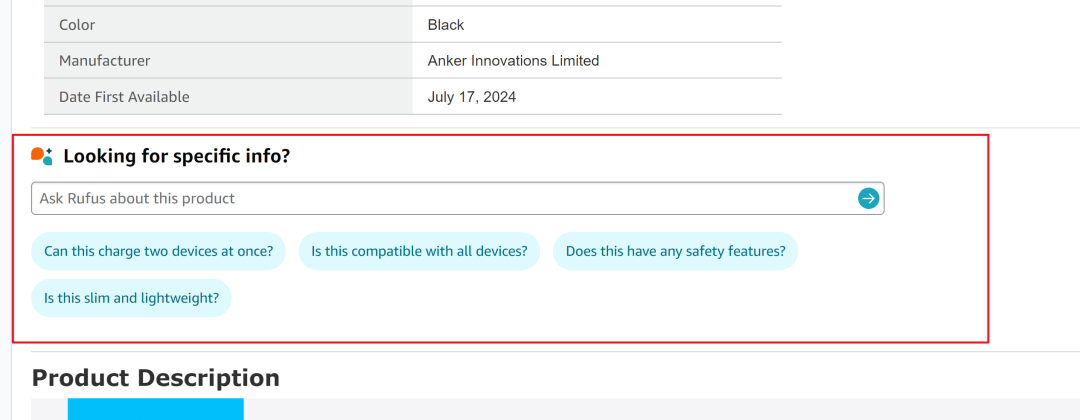The height and width of the screenshot is (420, 1080).
Task: Open the blue product description image
Action: [156, 409]
